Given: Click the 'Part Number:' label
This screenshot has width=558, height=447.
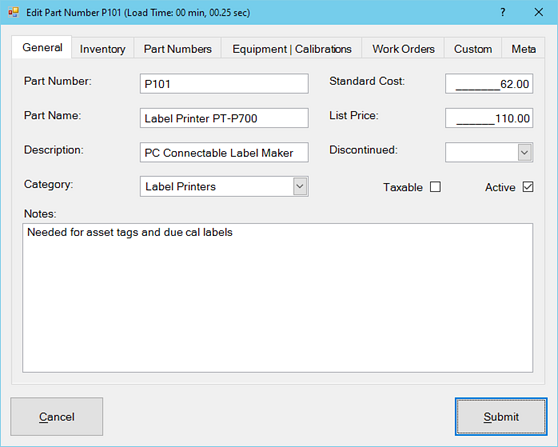Looking at the screenshot, I should pos(58,81).
